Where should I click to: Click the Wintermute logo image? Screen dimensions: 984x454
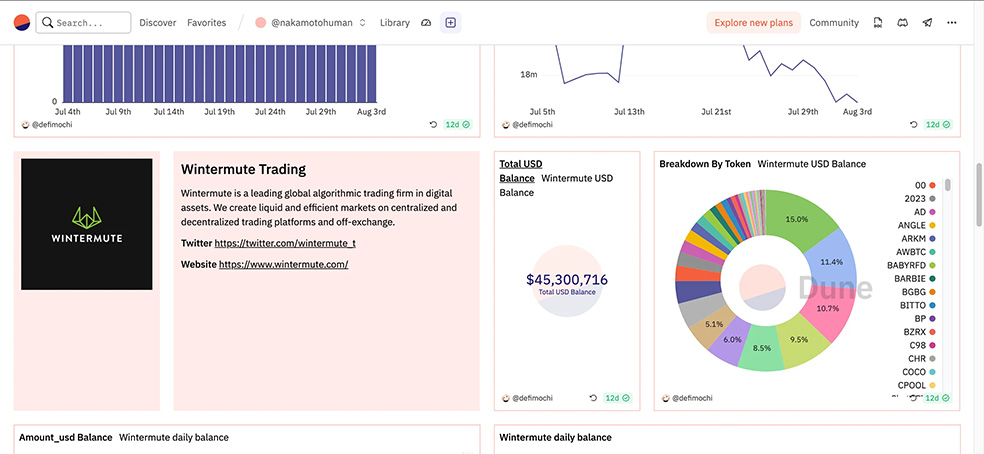(x=87, y=224)
